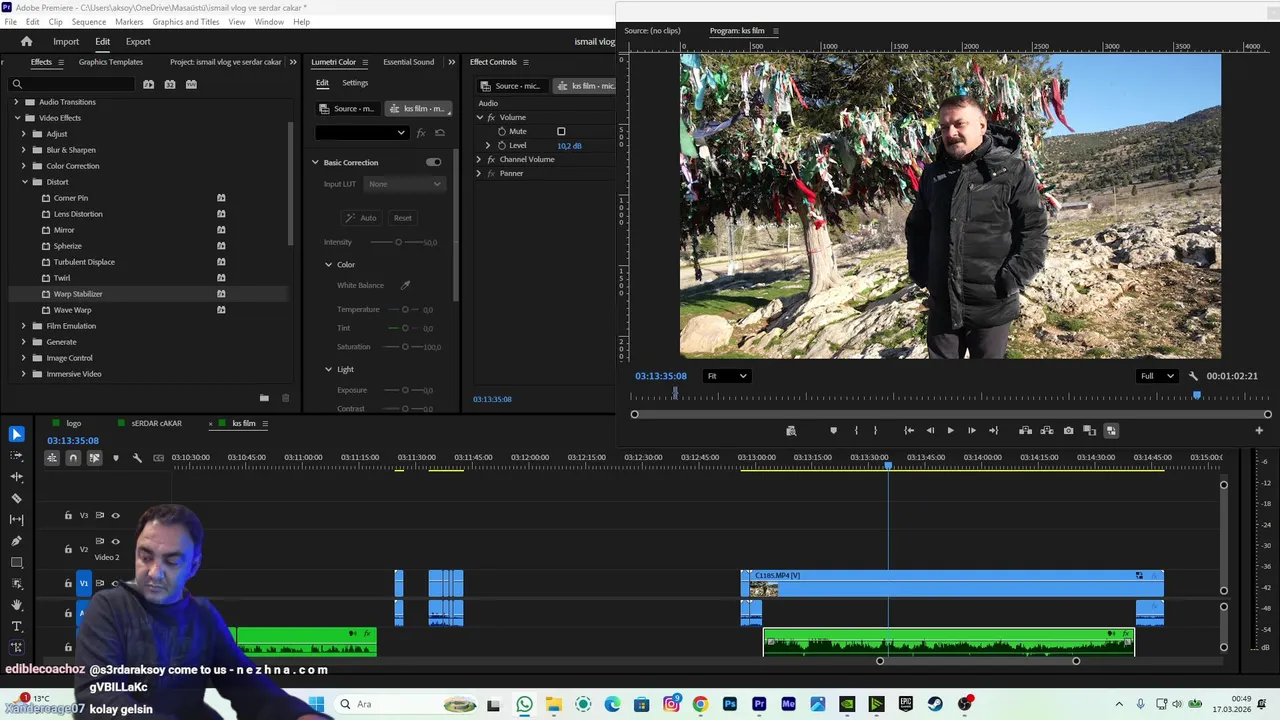Open WhatsApp from the taskbar
The width and height of the screenshot is (1280, 720).
(524, 704)
